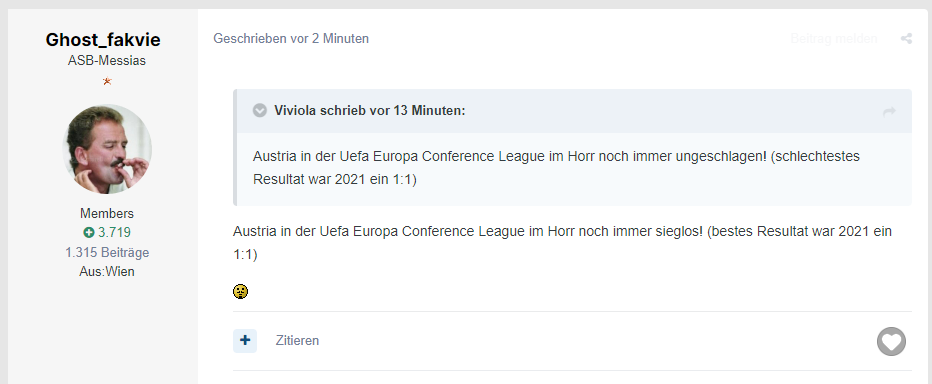Click the Members group label
Image resolution: width=932 pixels, height=384 pixels.
(107, 213)
